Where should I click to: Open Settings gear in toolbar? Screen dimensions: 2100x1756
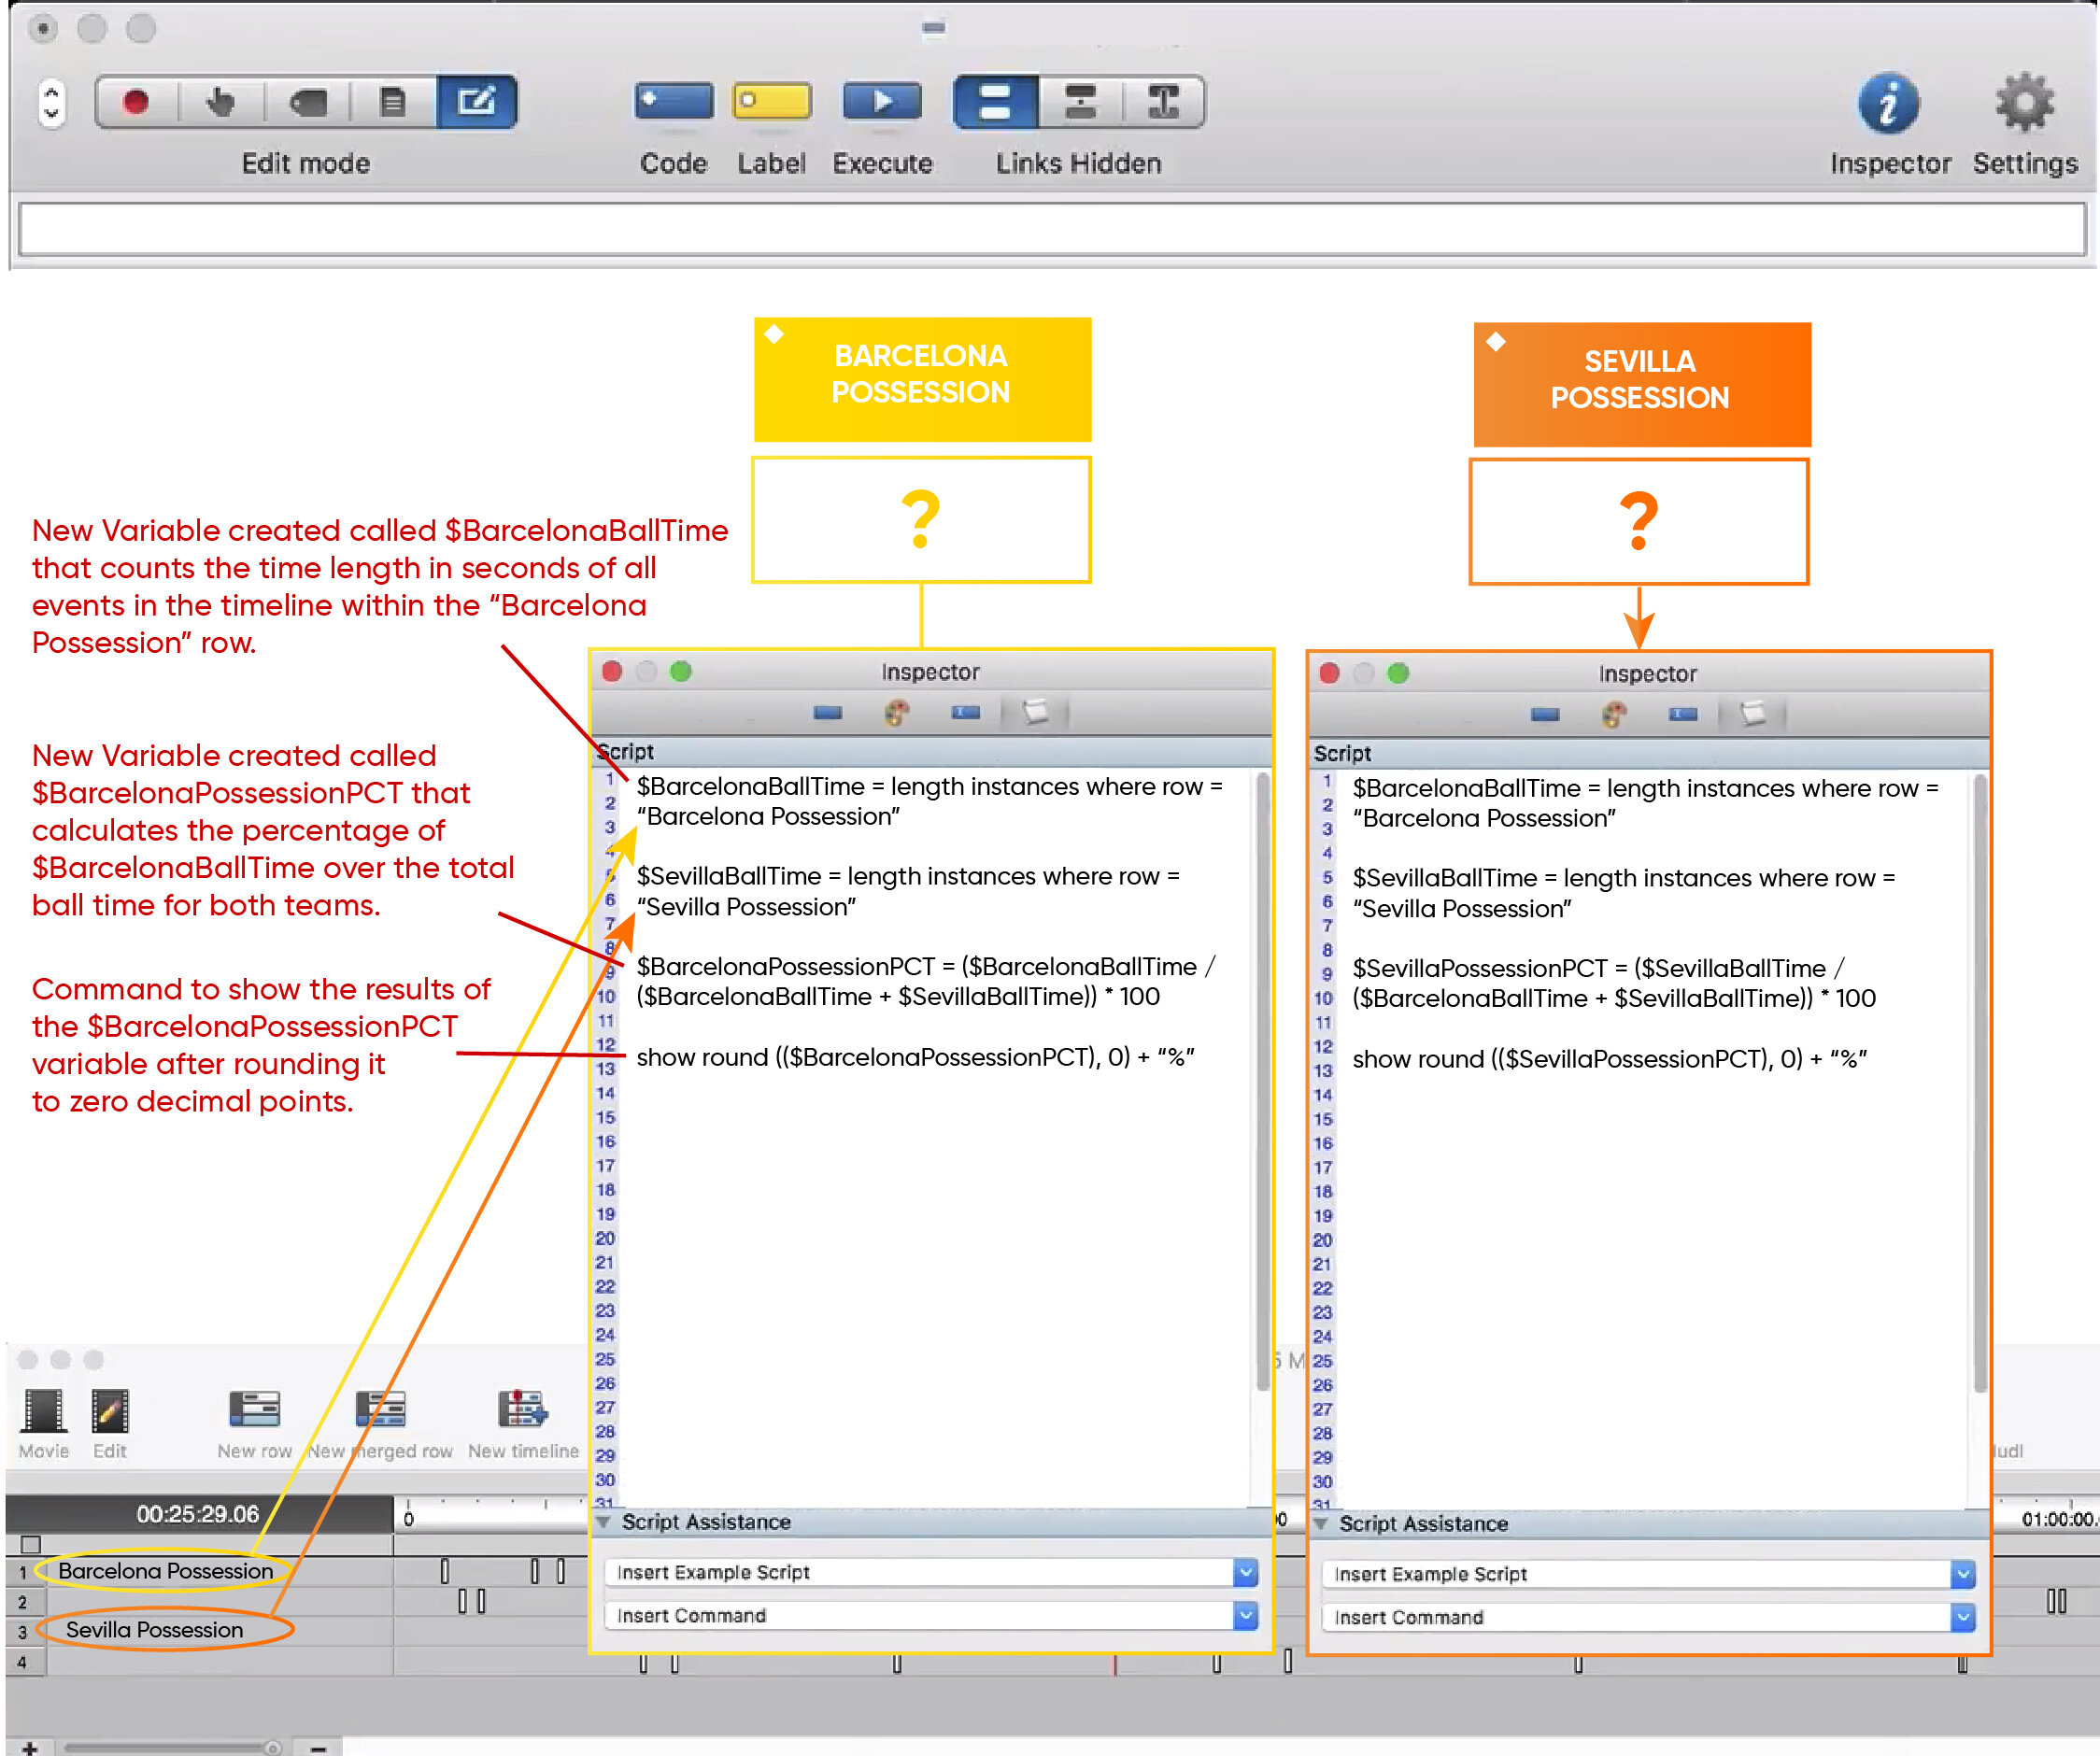[x=2024, y=103]
